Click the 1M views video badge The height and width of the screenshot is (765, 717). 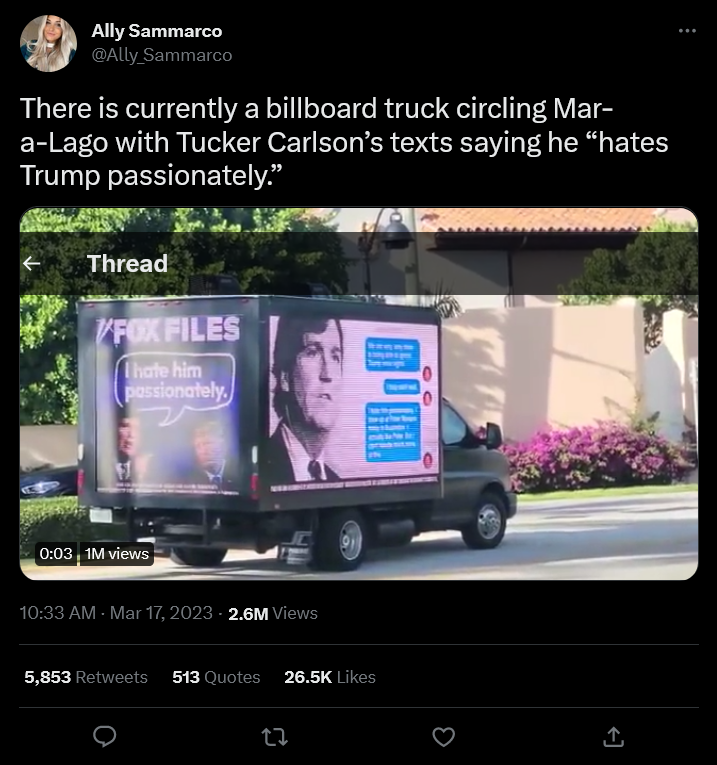point(117,554)
